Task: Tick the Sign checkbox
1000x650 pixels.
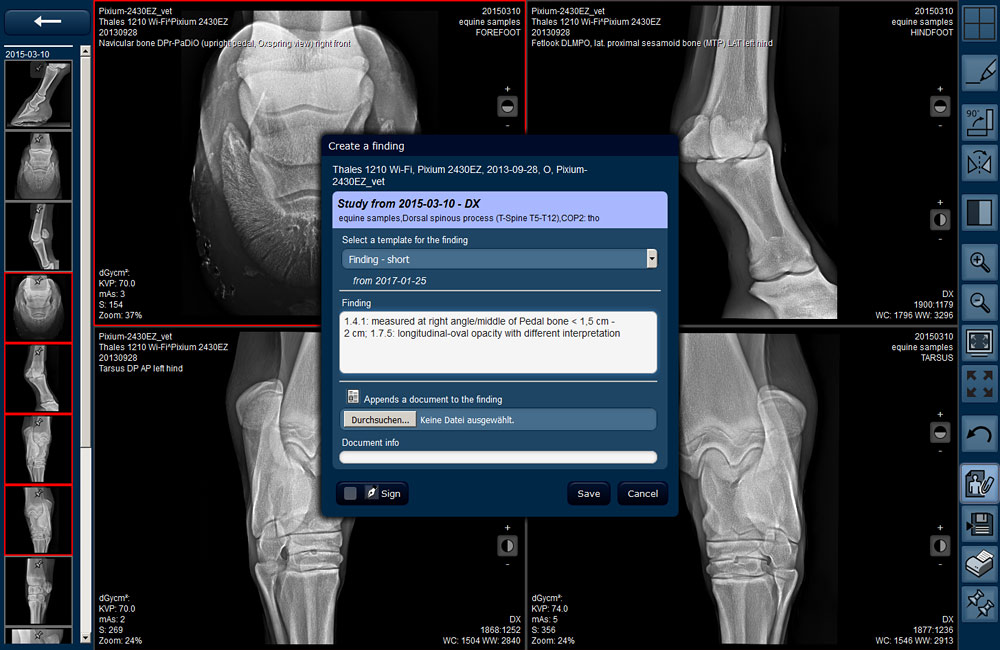Action: 350,493
